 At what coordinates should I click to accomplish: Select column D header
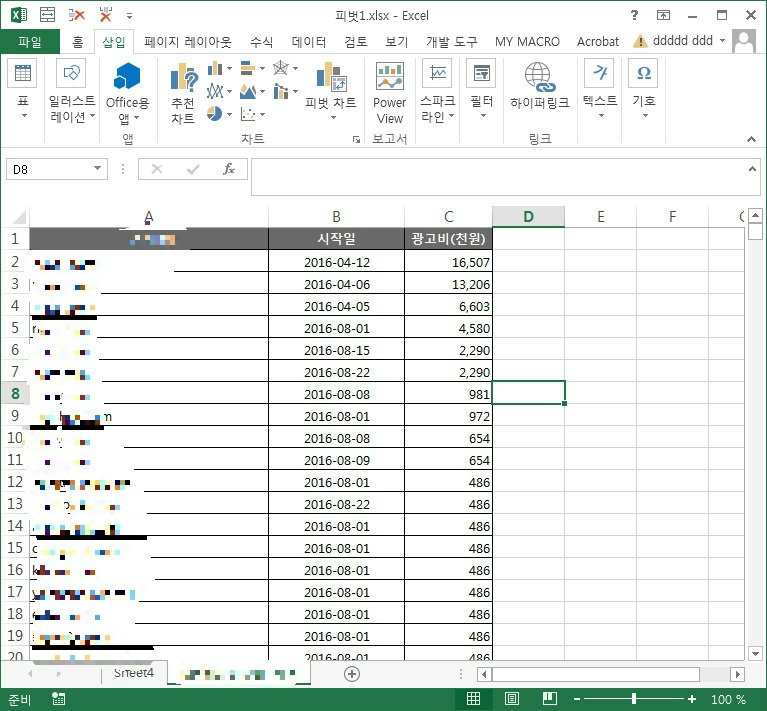coord(528,216)
